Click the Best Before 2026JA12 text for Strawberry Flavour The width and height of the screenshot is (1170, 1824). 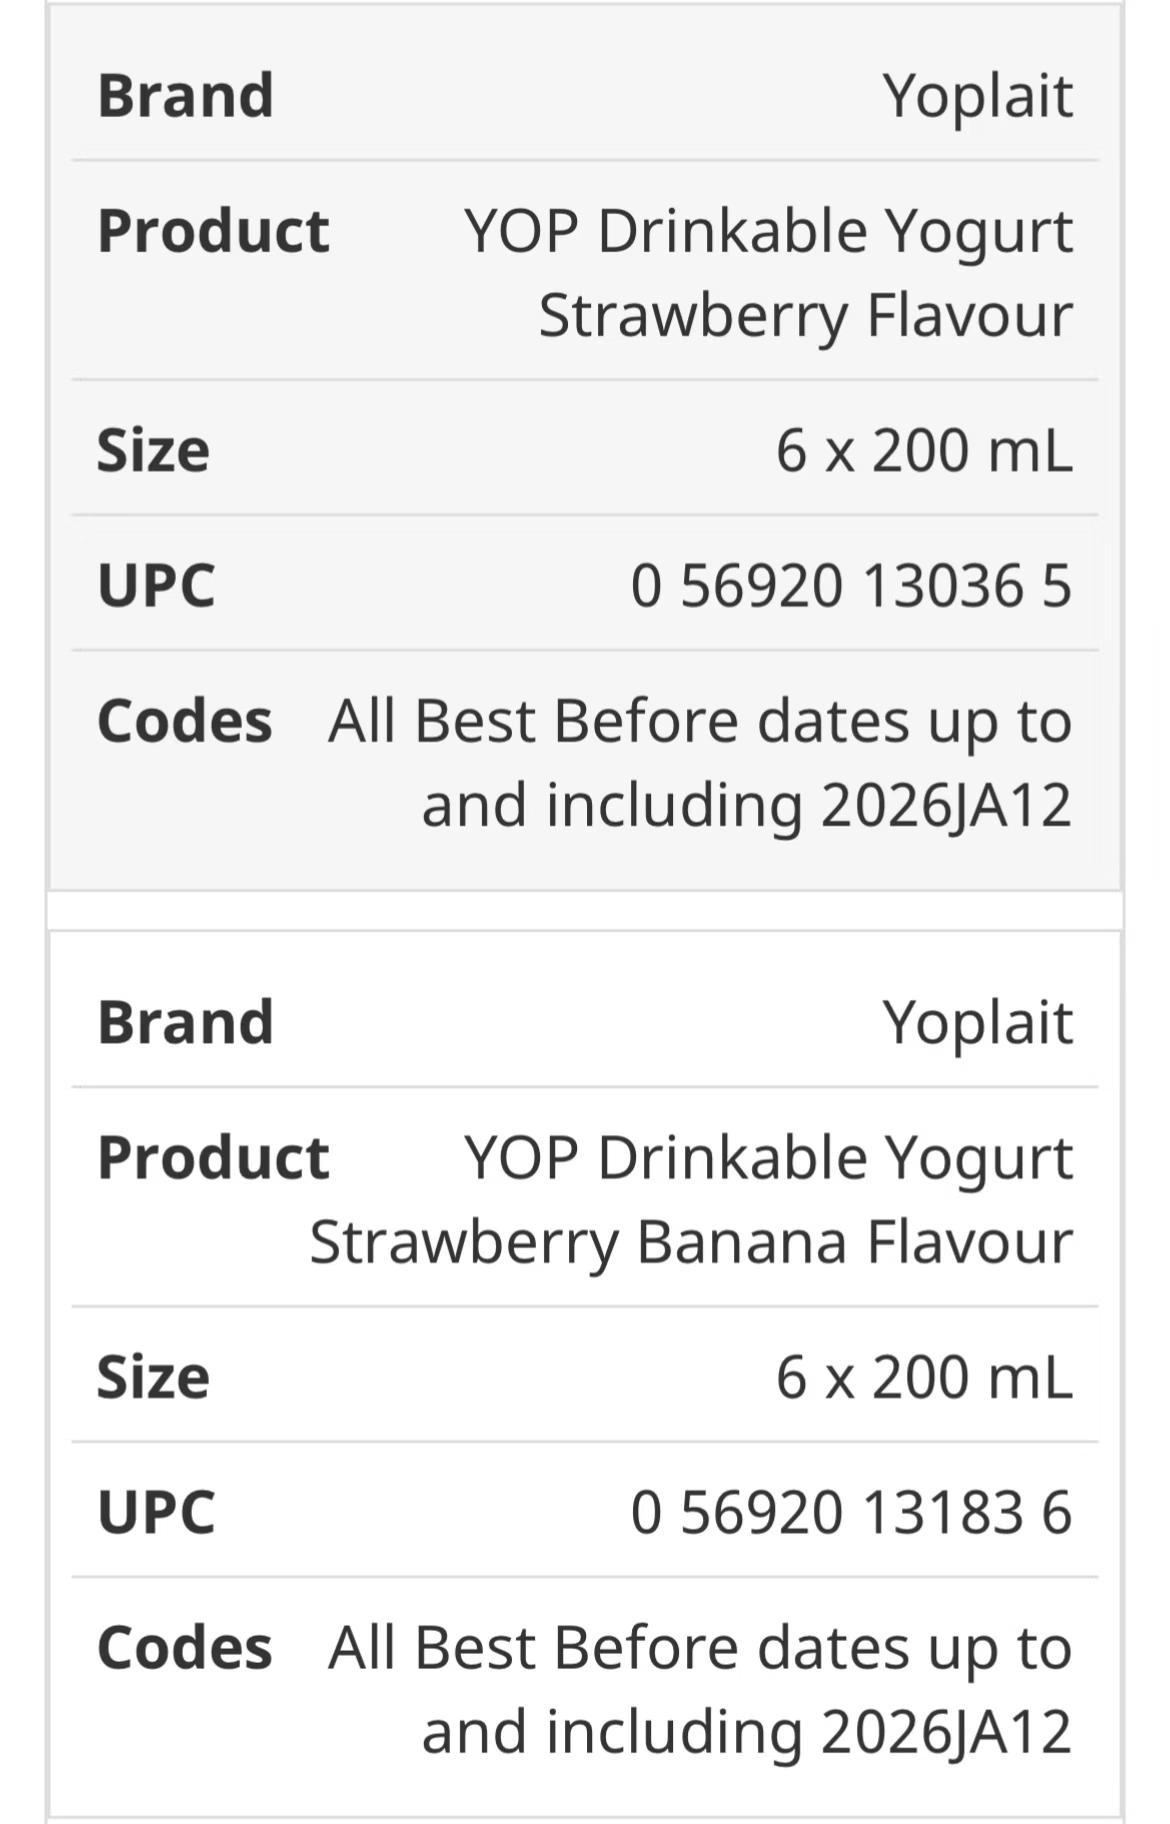(x=700, y=763)
